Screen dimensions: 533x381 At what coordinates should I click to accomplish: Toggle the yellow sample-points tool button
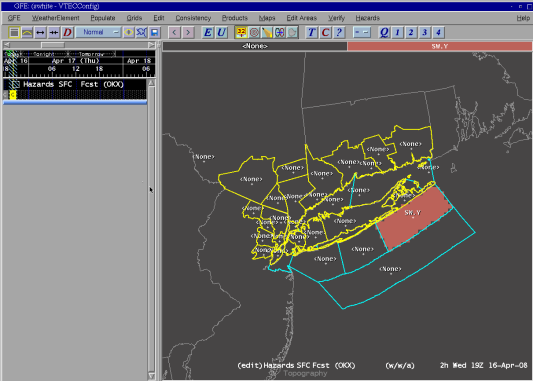(x=241, y=32)
